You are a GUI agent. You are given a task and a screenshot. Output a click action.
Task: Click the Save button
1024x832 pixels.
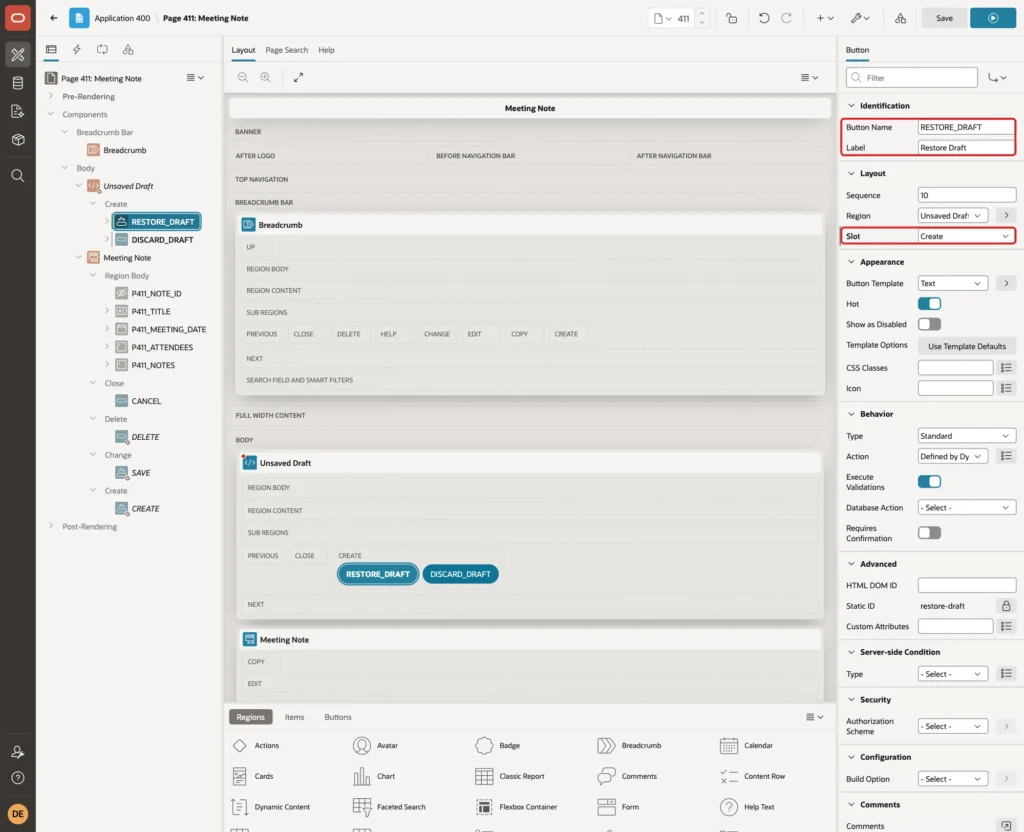(944, 18)
